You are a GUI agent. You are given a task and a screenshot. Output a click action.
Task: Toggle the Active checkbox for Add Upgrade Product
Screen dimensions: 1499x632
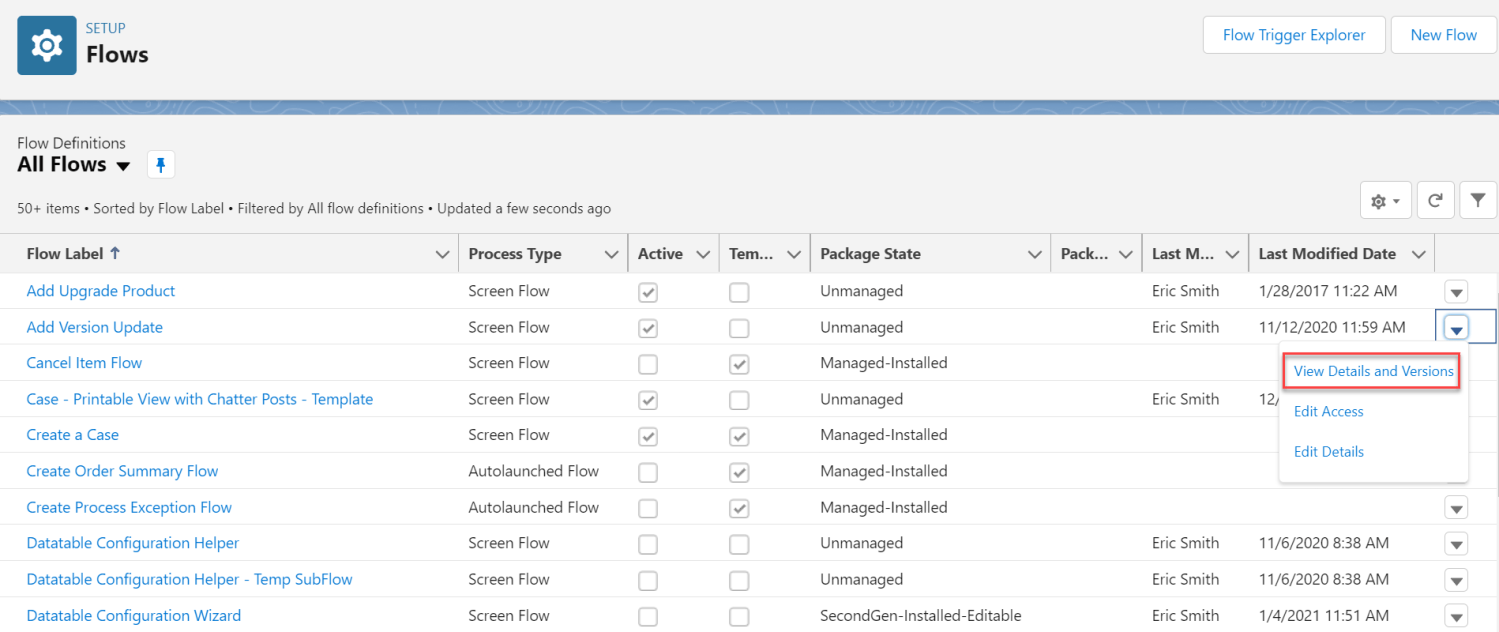647,292
